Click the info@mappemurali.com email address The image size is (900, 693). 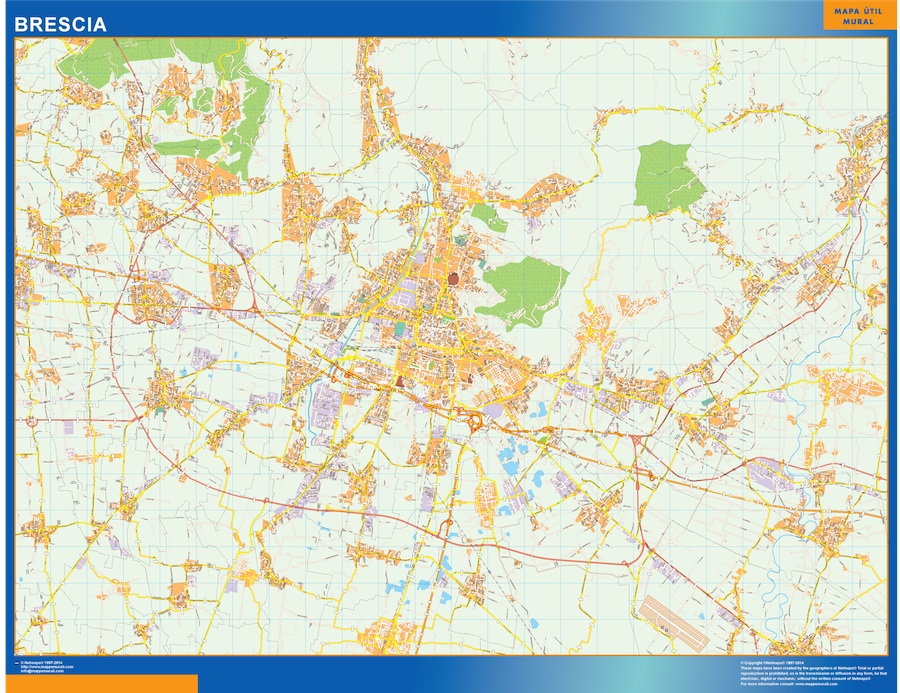(46, 671)
